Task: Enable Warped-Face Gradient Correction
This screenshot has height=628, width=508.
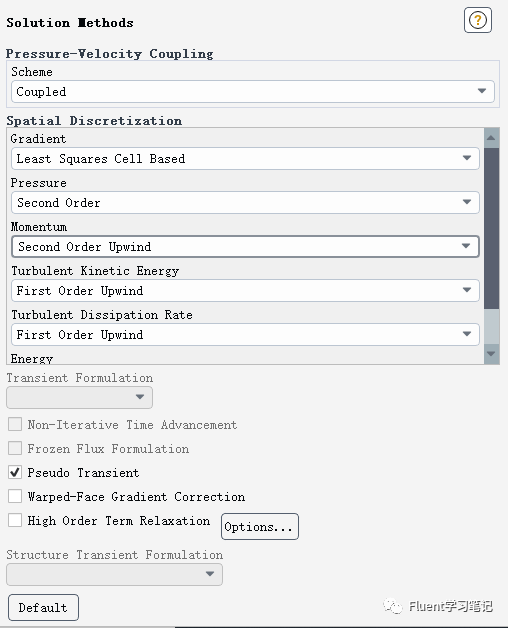Action: click(x=15, y=496)
